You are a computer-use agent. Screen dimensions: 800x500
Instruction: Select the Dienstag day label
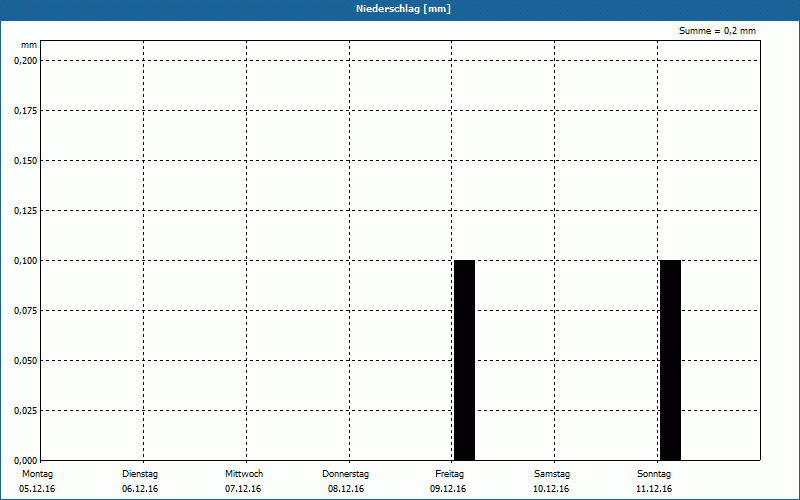(x=140, y=474)
